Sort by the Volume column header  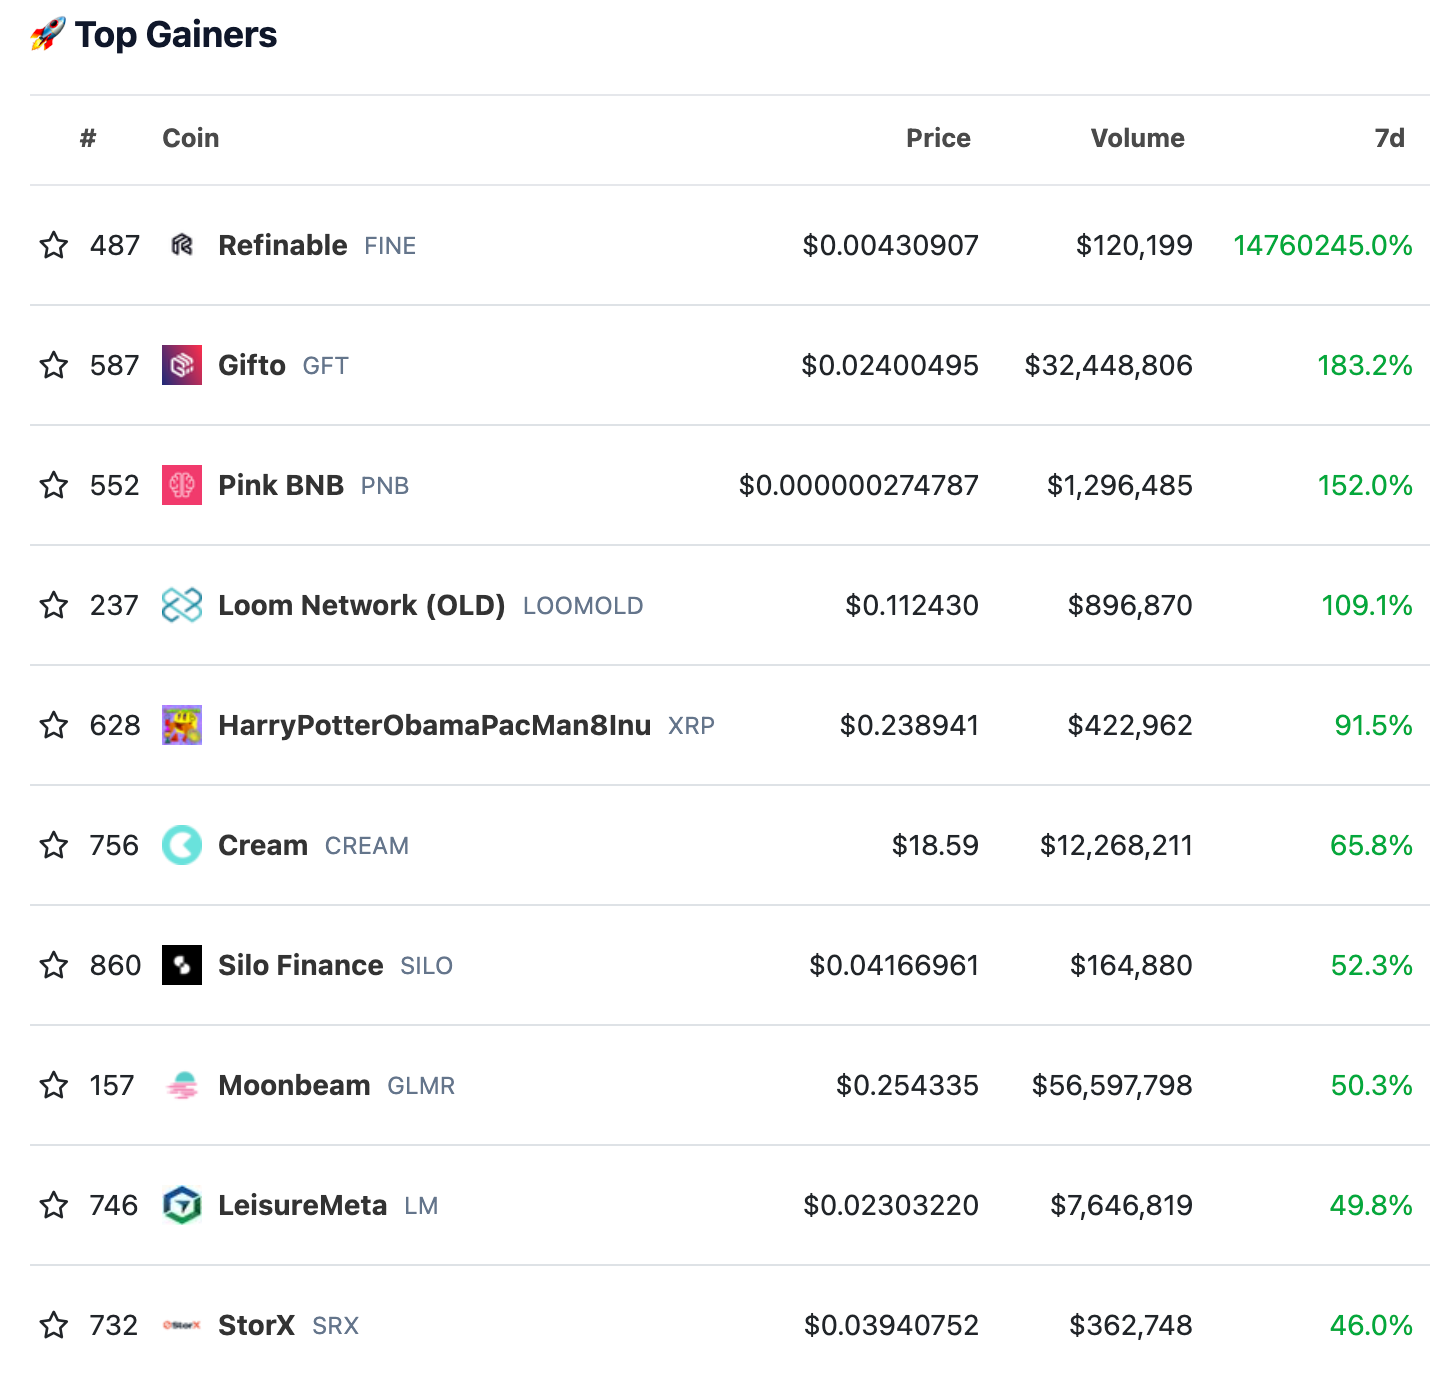pyautogui.click(x=1137, y=138)
